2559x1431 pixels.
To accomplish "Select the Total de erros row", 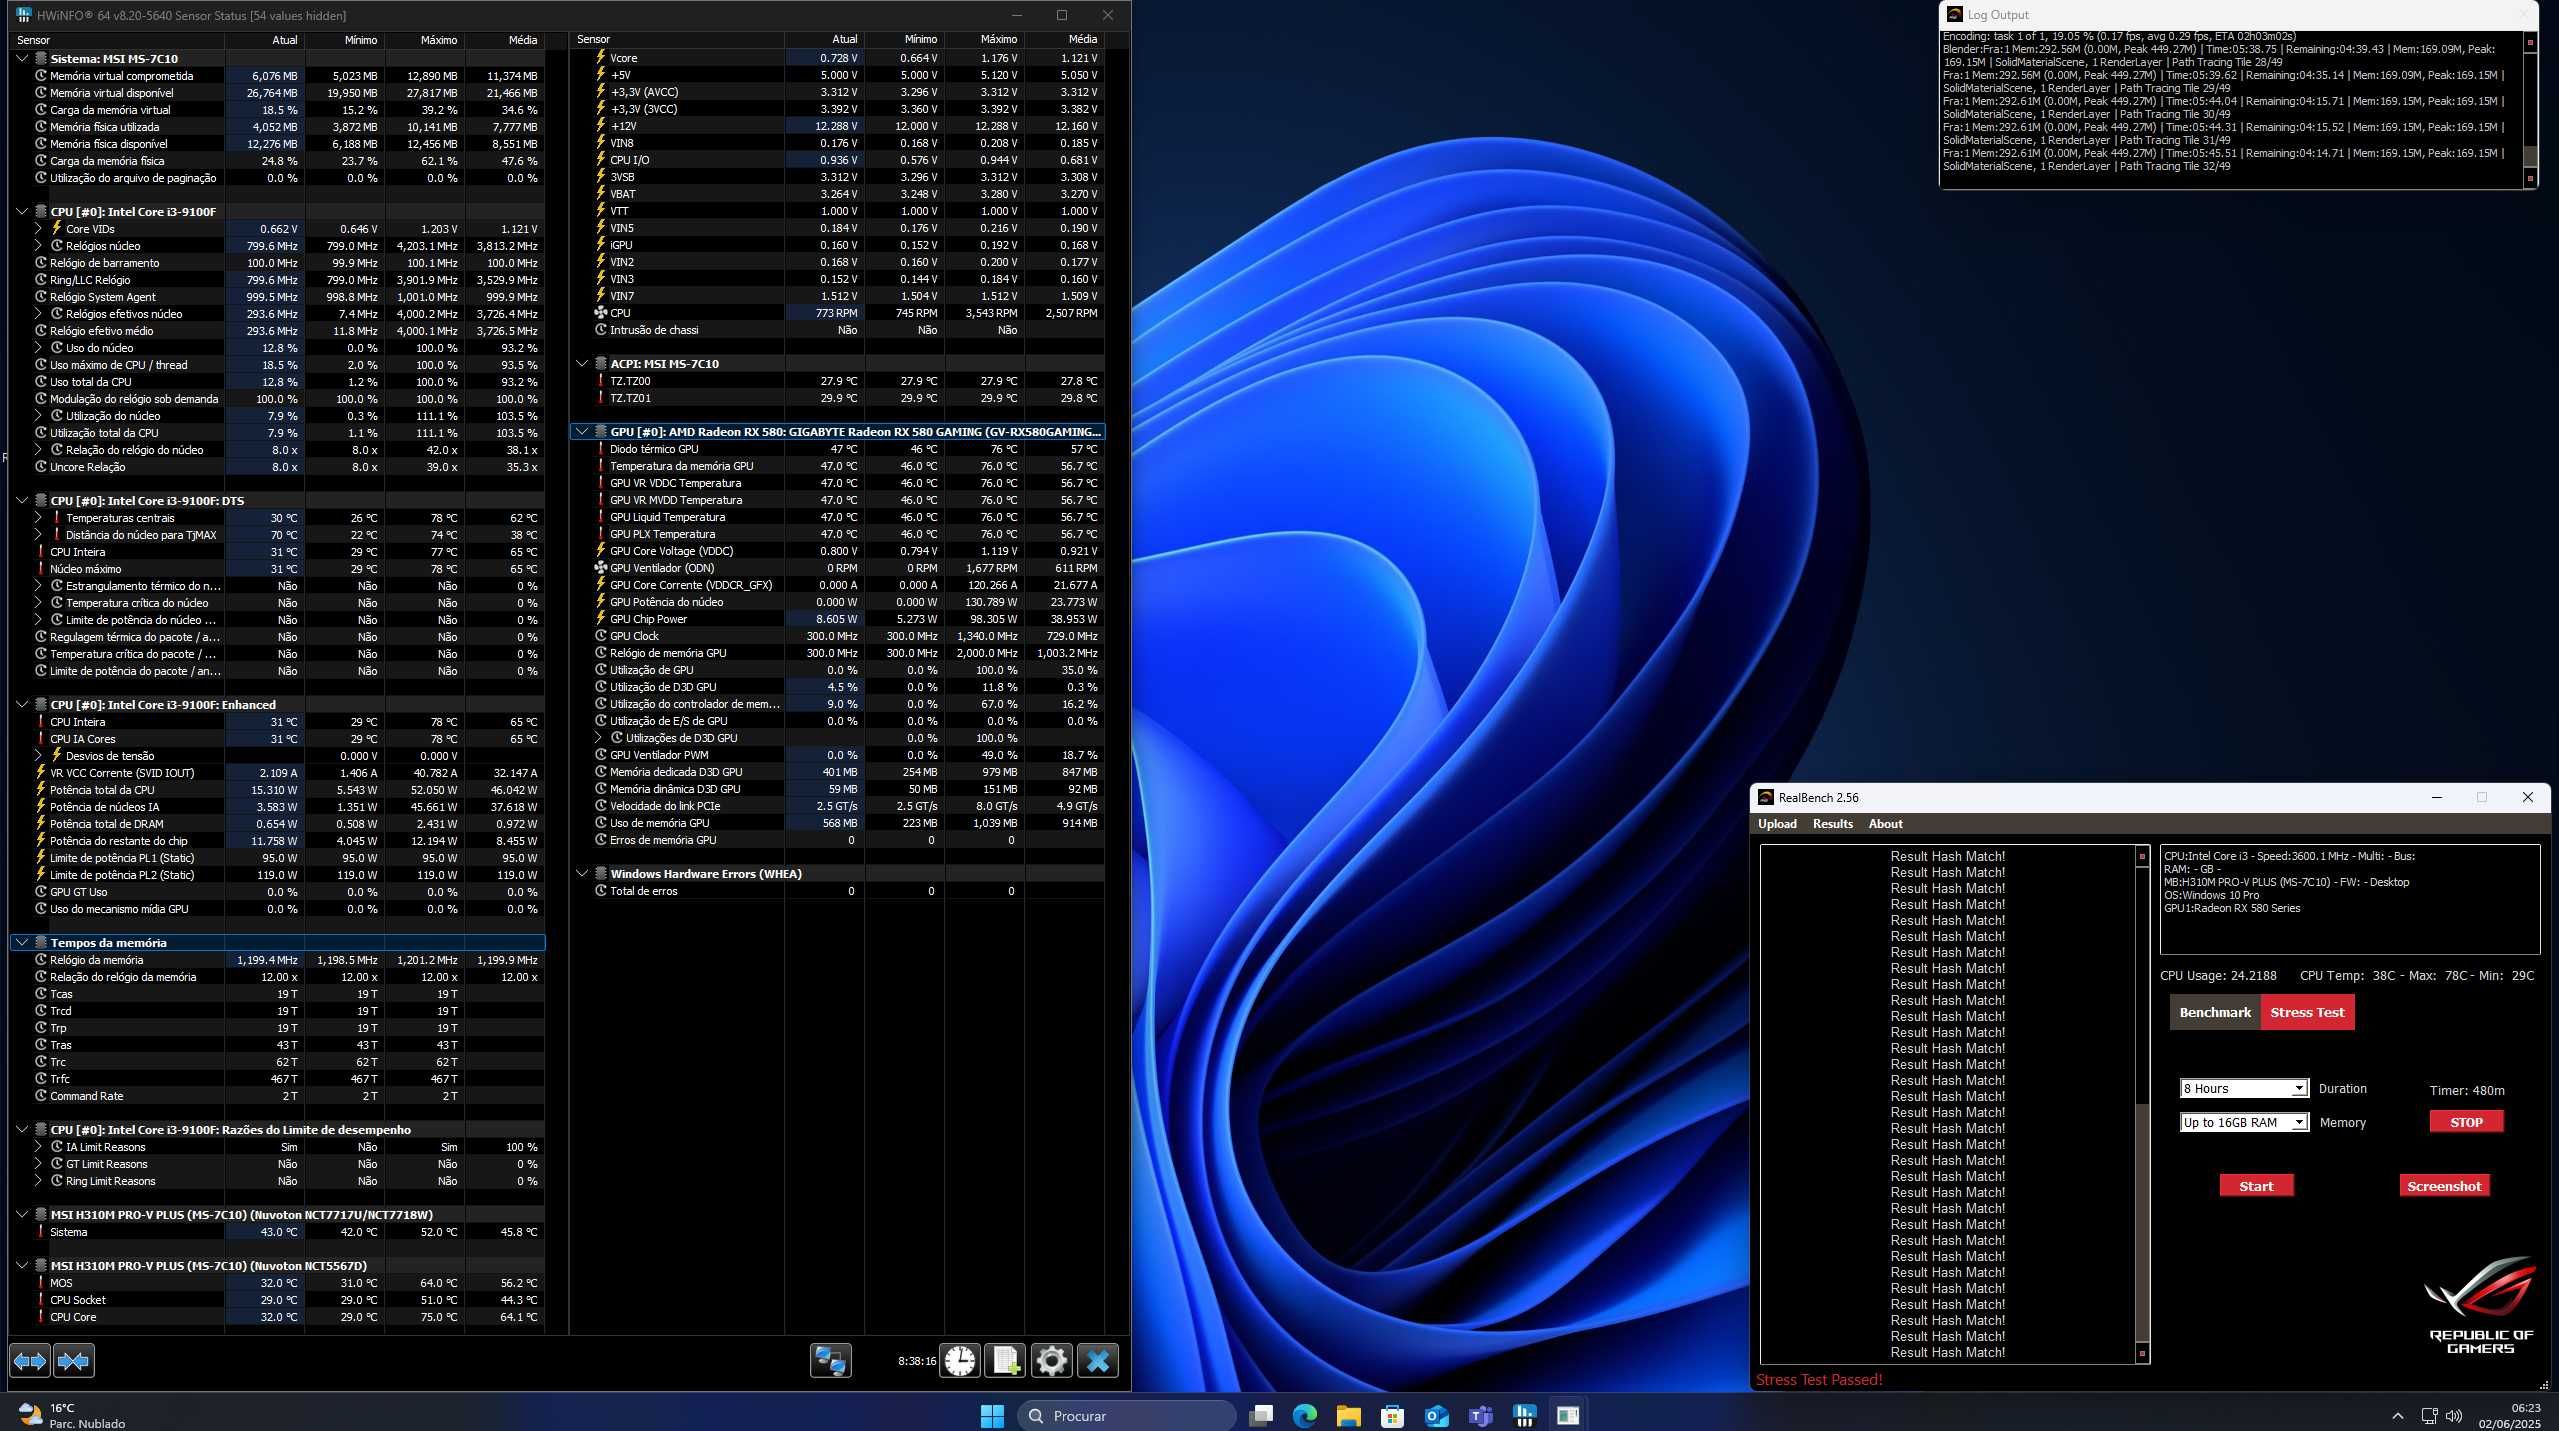I will coord(837,891).
